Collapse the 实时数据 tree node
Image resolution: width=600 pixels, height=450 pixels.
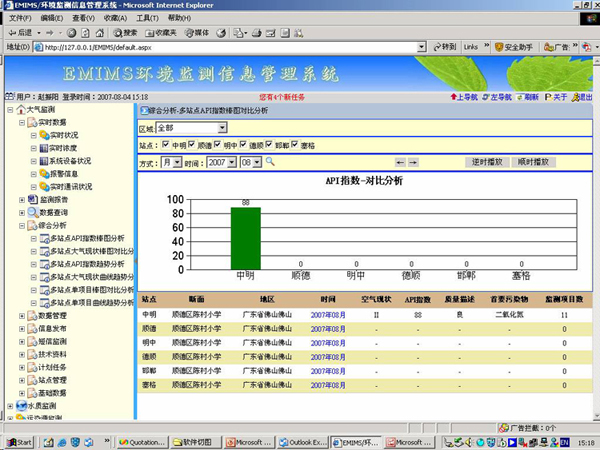pos(22,123)
